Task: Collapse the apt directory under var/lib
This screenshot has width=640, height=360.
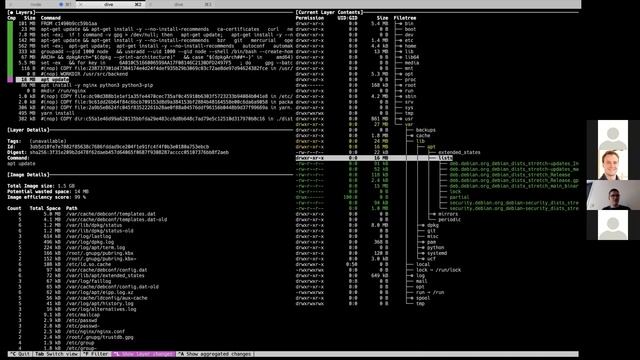Action: click(x=431, y=147)
